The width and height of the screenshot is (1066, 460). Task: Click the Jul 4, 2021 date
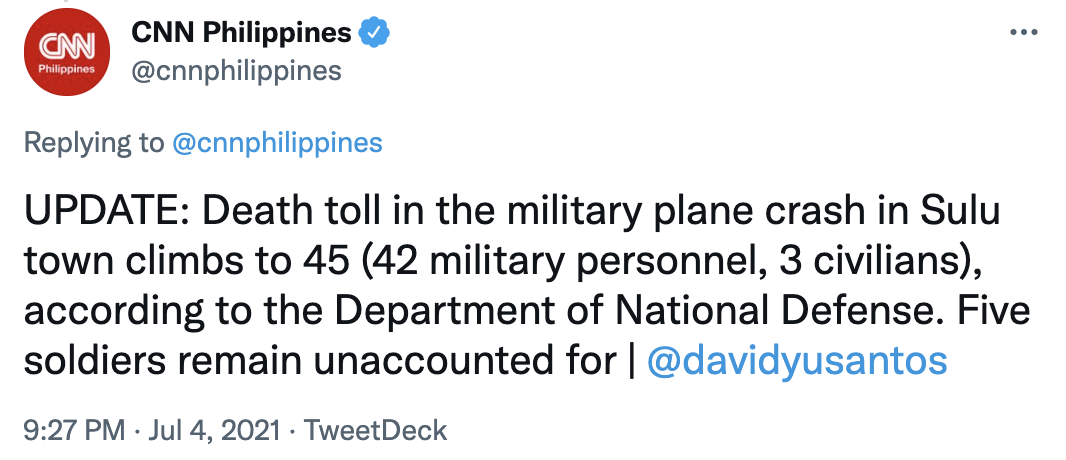click(x=208, y=431)
